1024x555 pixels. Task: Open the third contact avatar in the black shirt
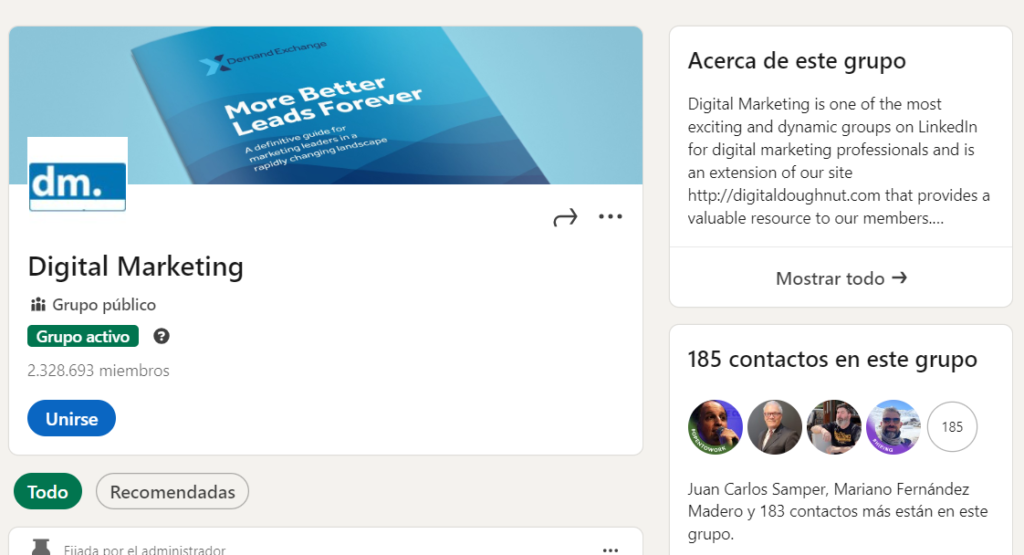point(834,427)
